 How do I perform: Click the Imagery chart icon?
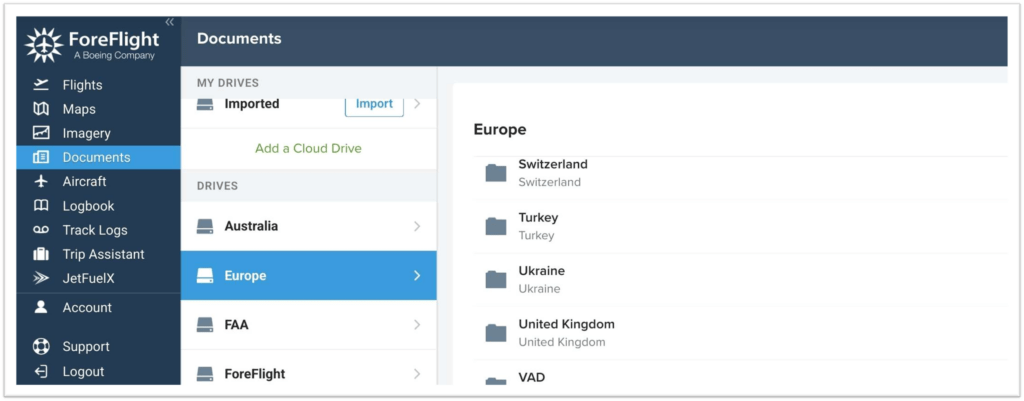tap(40, 133)
